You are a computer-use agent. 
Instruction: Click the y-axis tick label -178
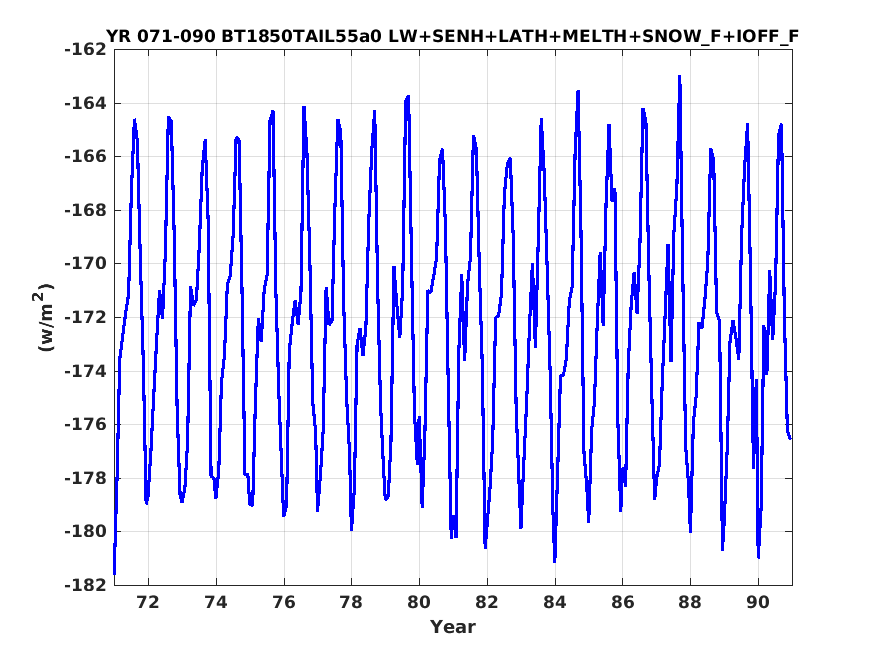point(85,478)
